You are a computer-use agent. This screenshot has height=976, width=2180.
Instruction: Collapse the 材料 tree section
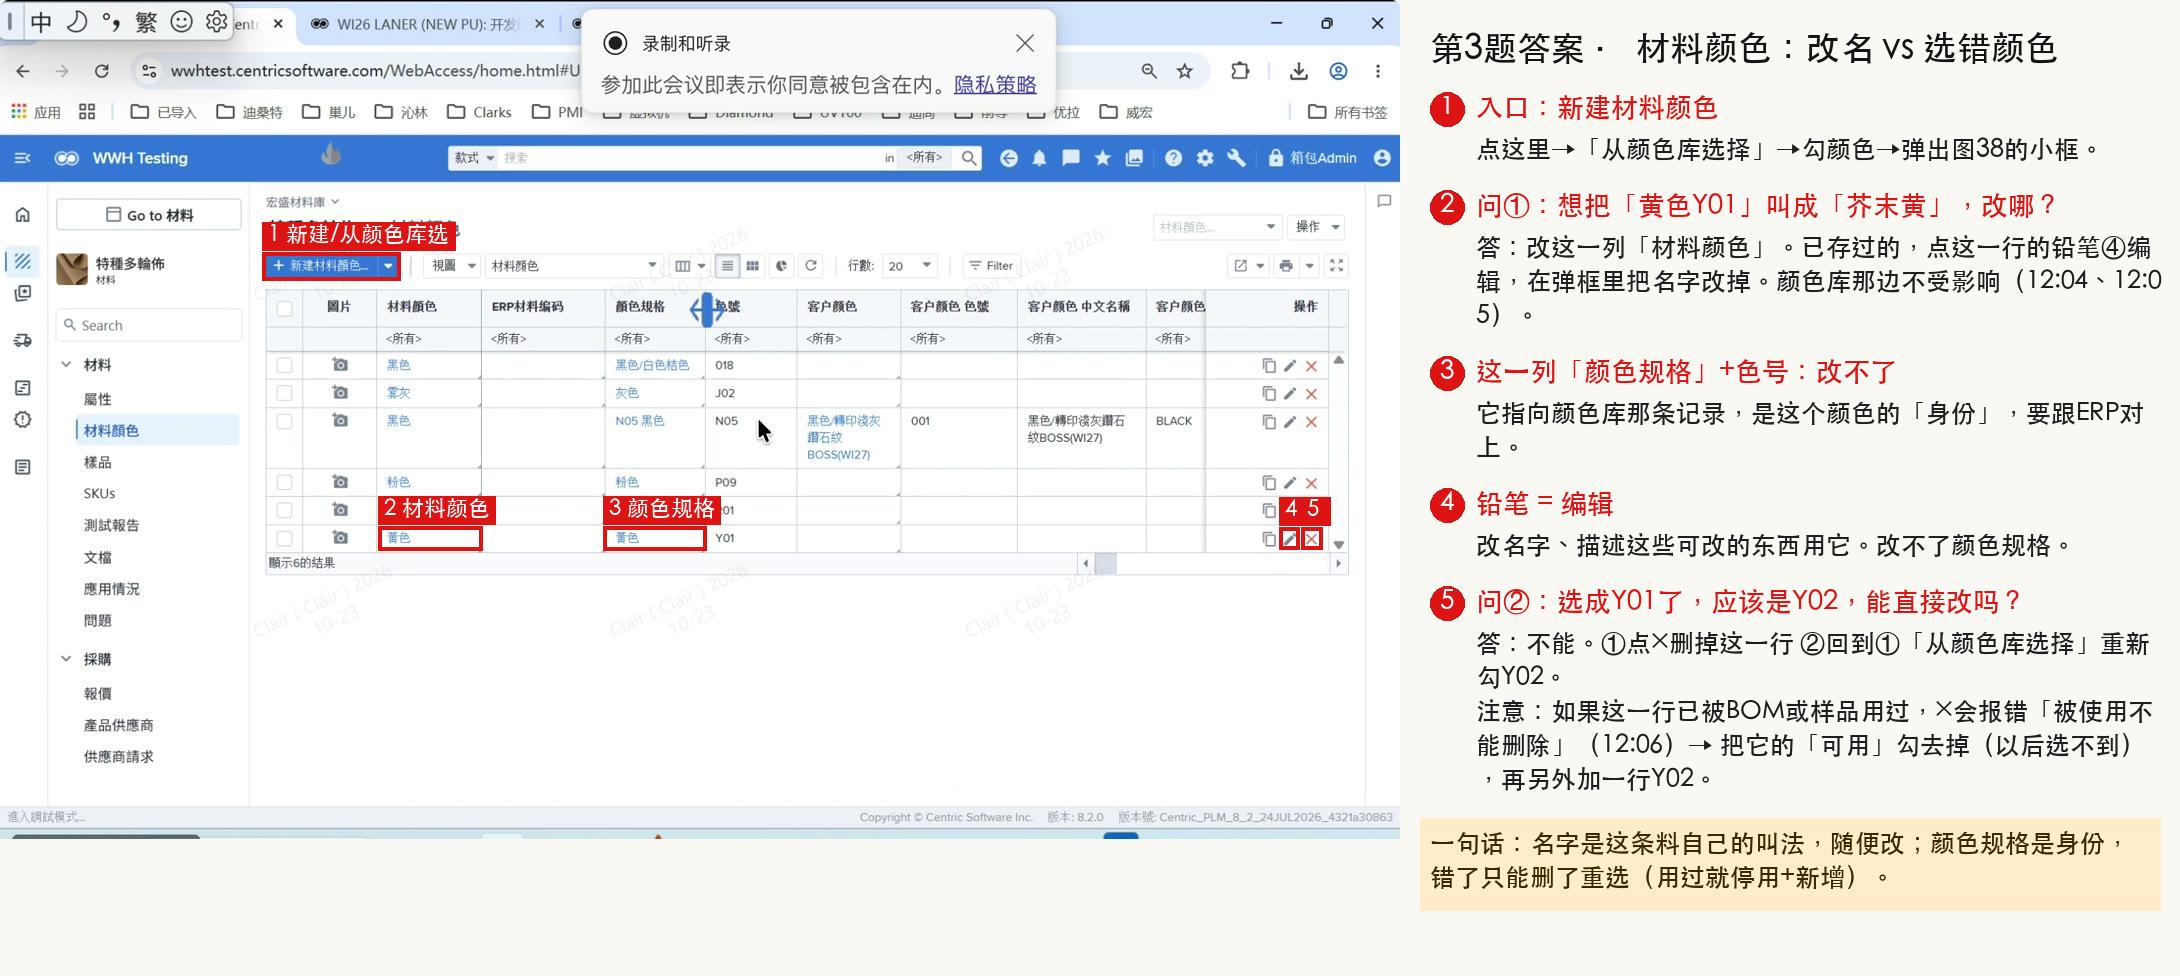pyautogui.click(x=66, y=365)
